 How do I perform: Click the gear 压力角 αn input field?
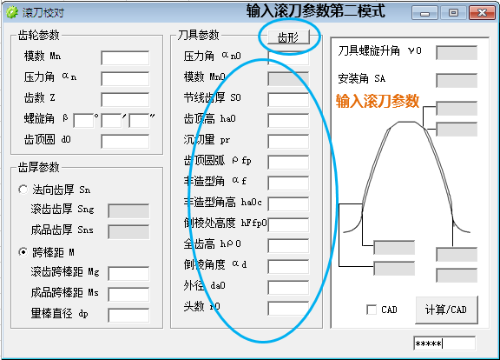tap(125, 79)
